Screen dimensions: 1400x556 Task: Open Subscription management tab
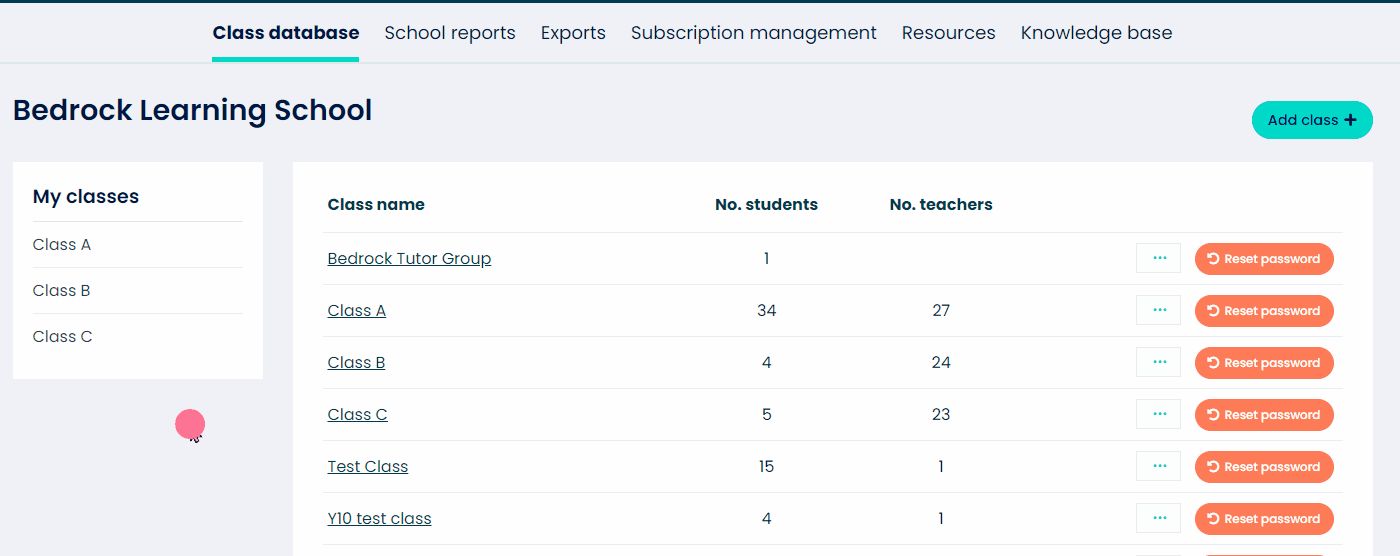coord(754,33)
